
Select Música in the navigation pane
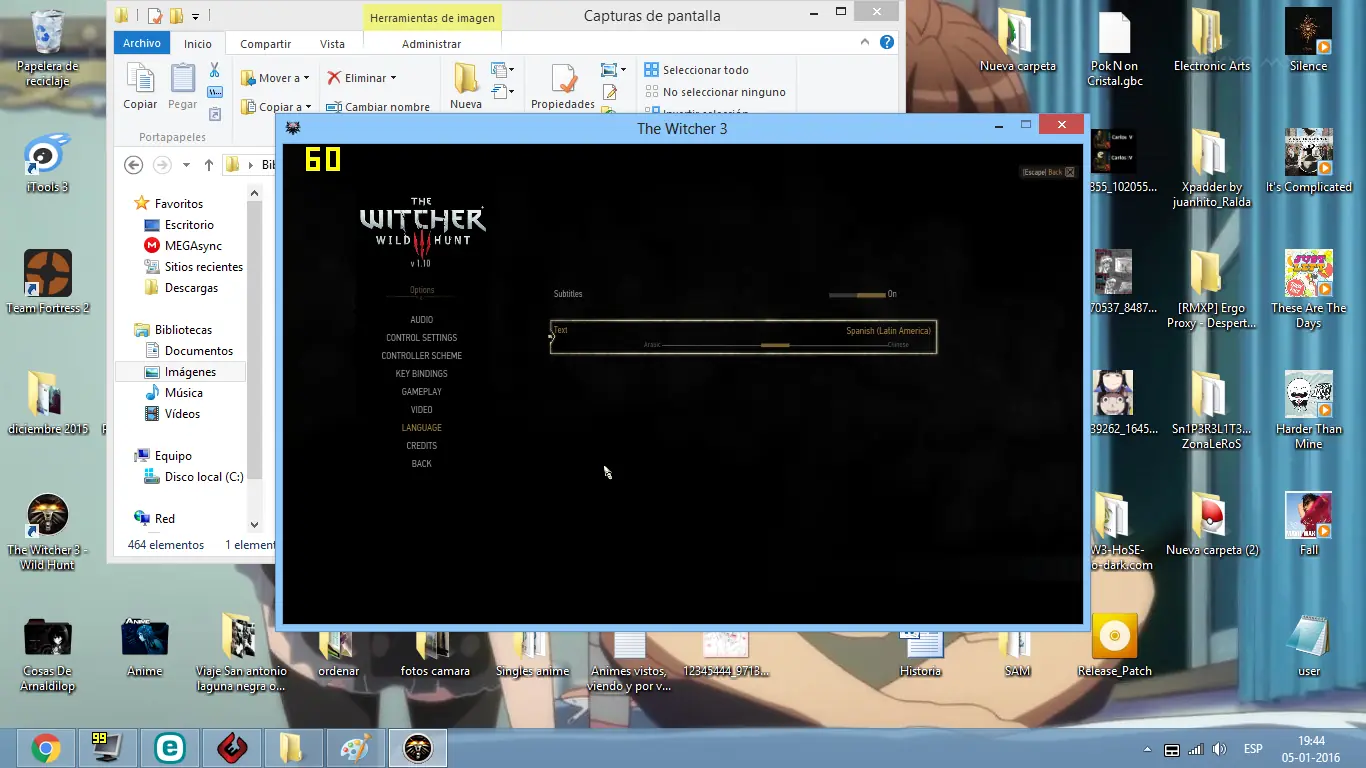174,393
